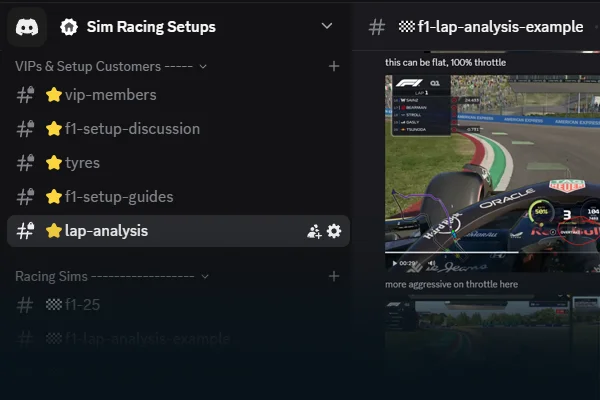Play the first embedded F1 video

pyautogui.click(x=394, y=263)
